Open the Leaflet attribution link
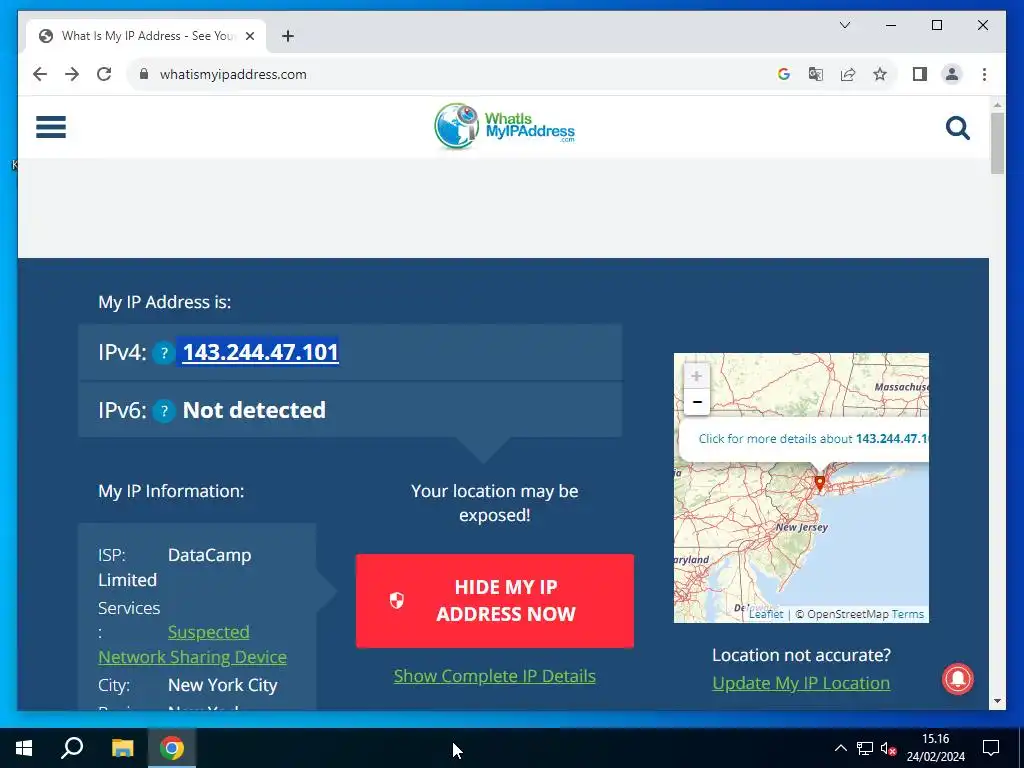Image resolution: width=1024 pixels, height=768 pixels. [765, 615]
